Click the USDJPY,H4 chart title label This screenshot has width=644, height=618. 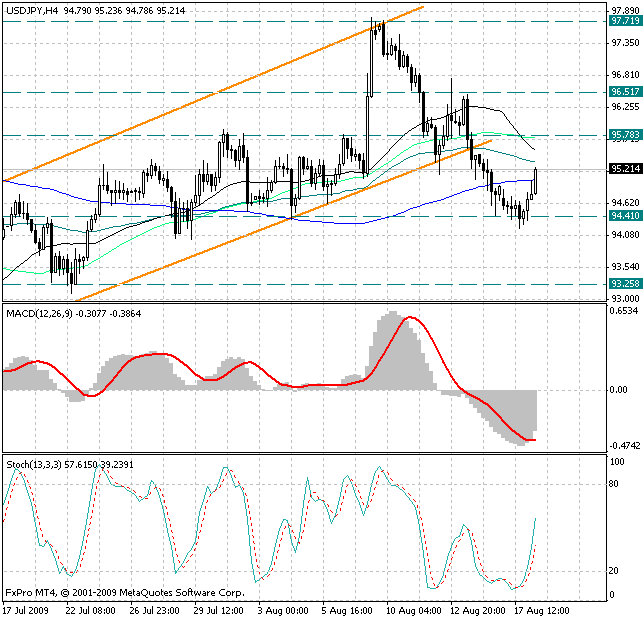(x=30, y=9)
